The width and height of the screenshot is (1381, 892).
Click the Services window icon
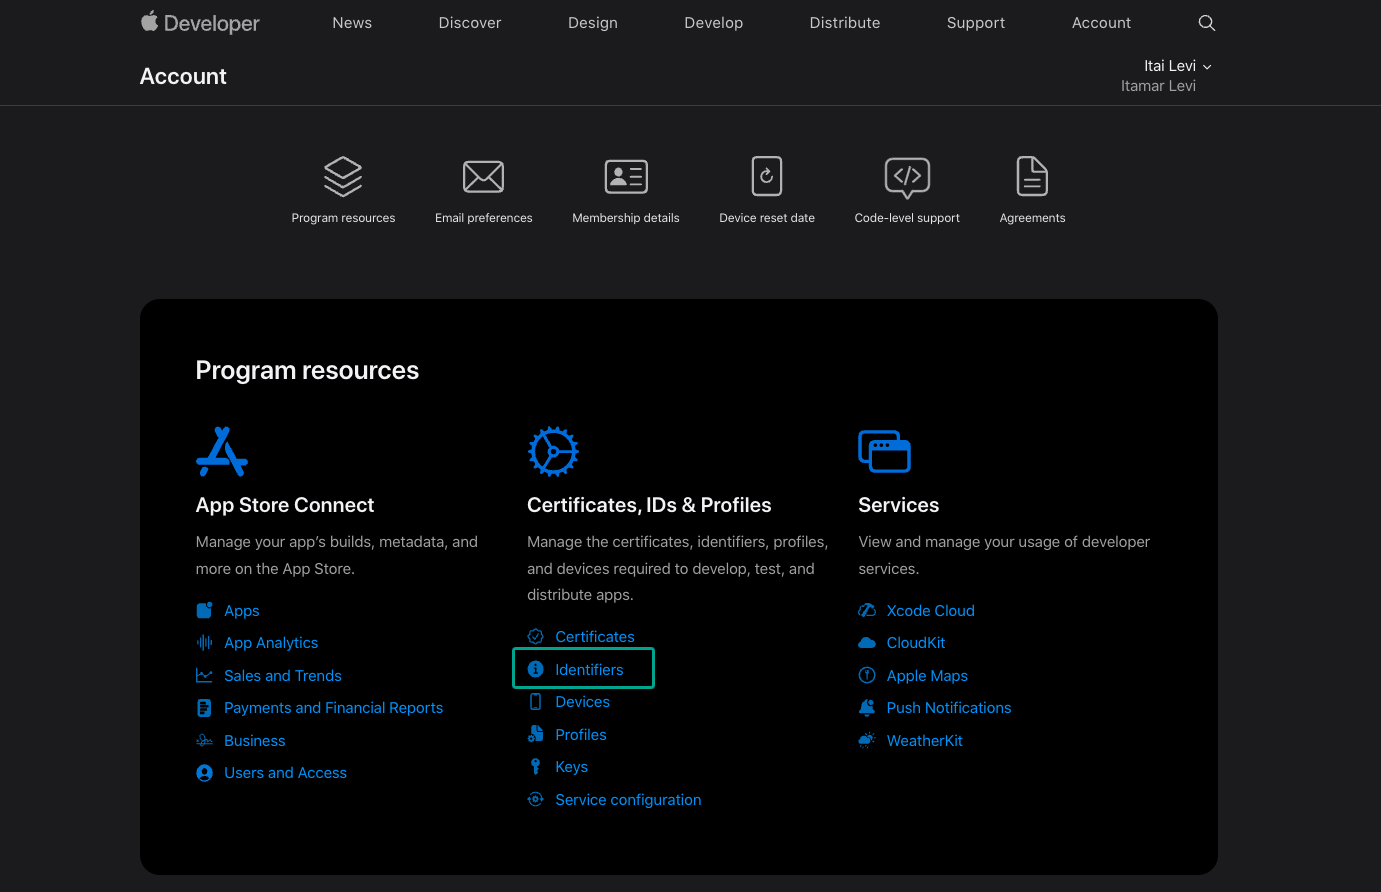[884, 451]
